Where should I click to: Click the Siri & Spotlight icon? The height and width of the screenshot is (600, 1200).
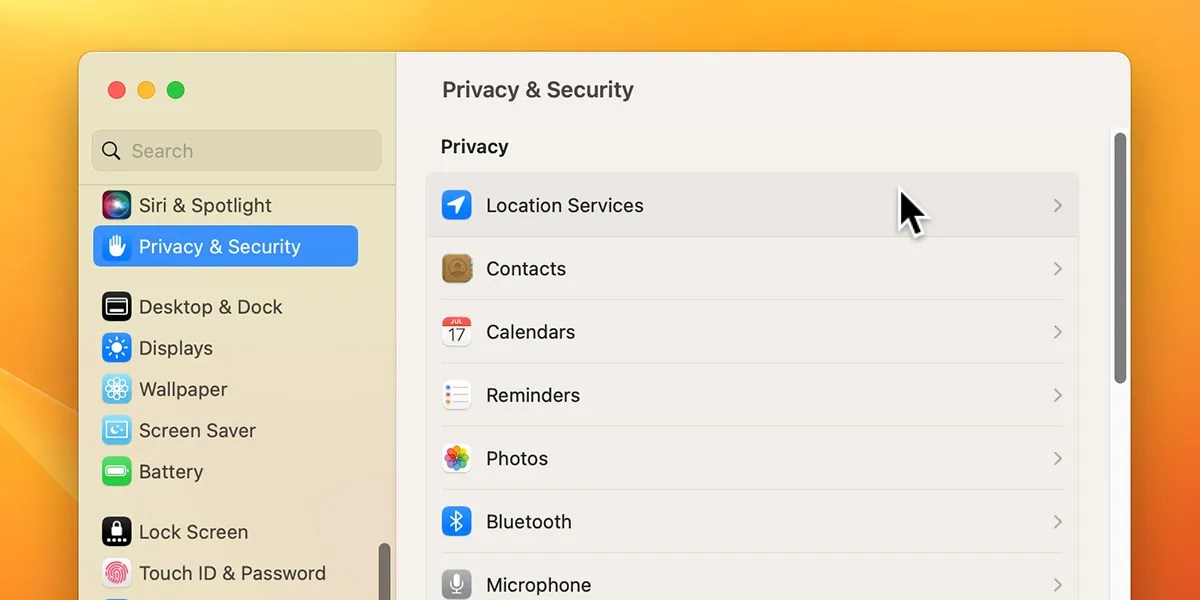click(116, 205)
